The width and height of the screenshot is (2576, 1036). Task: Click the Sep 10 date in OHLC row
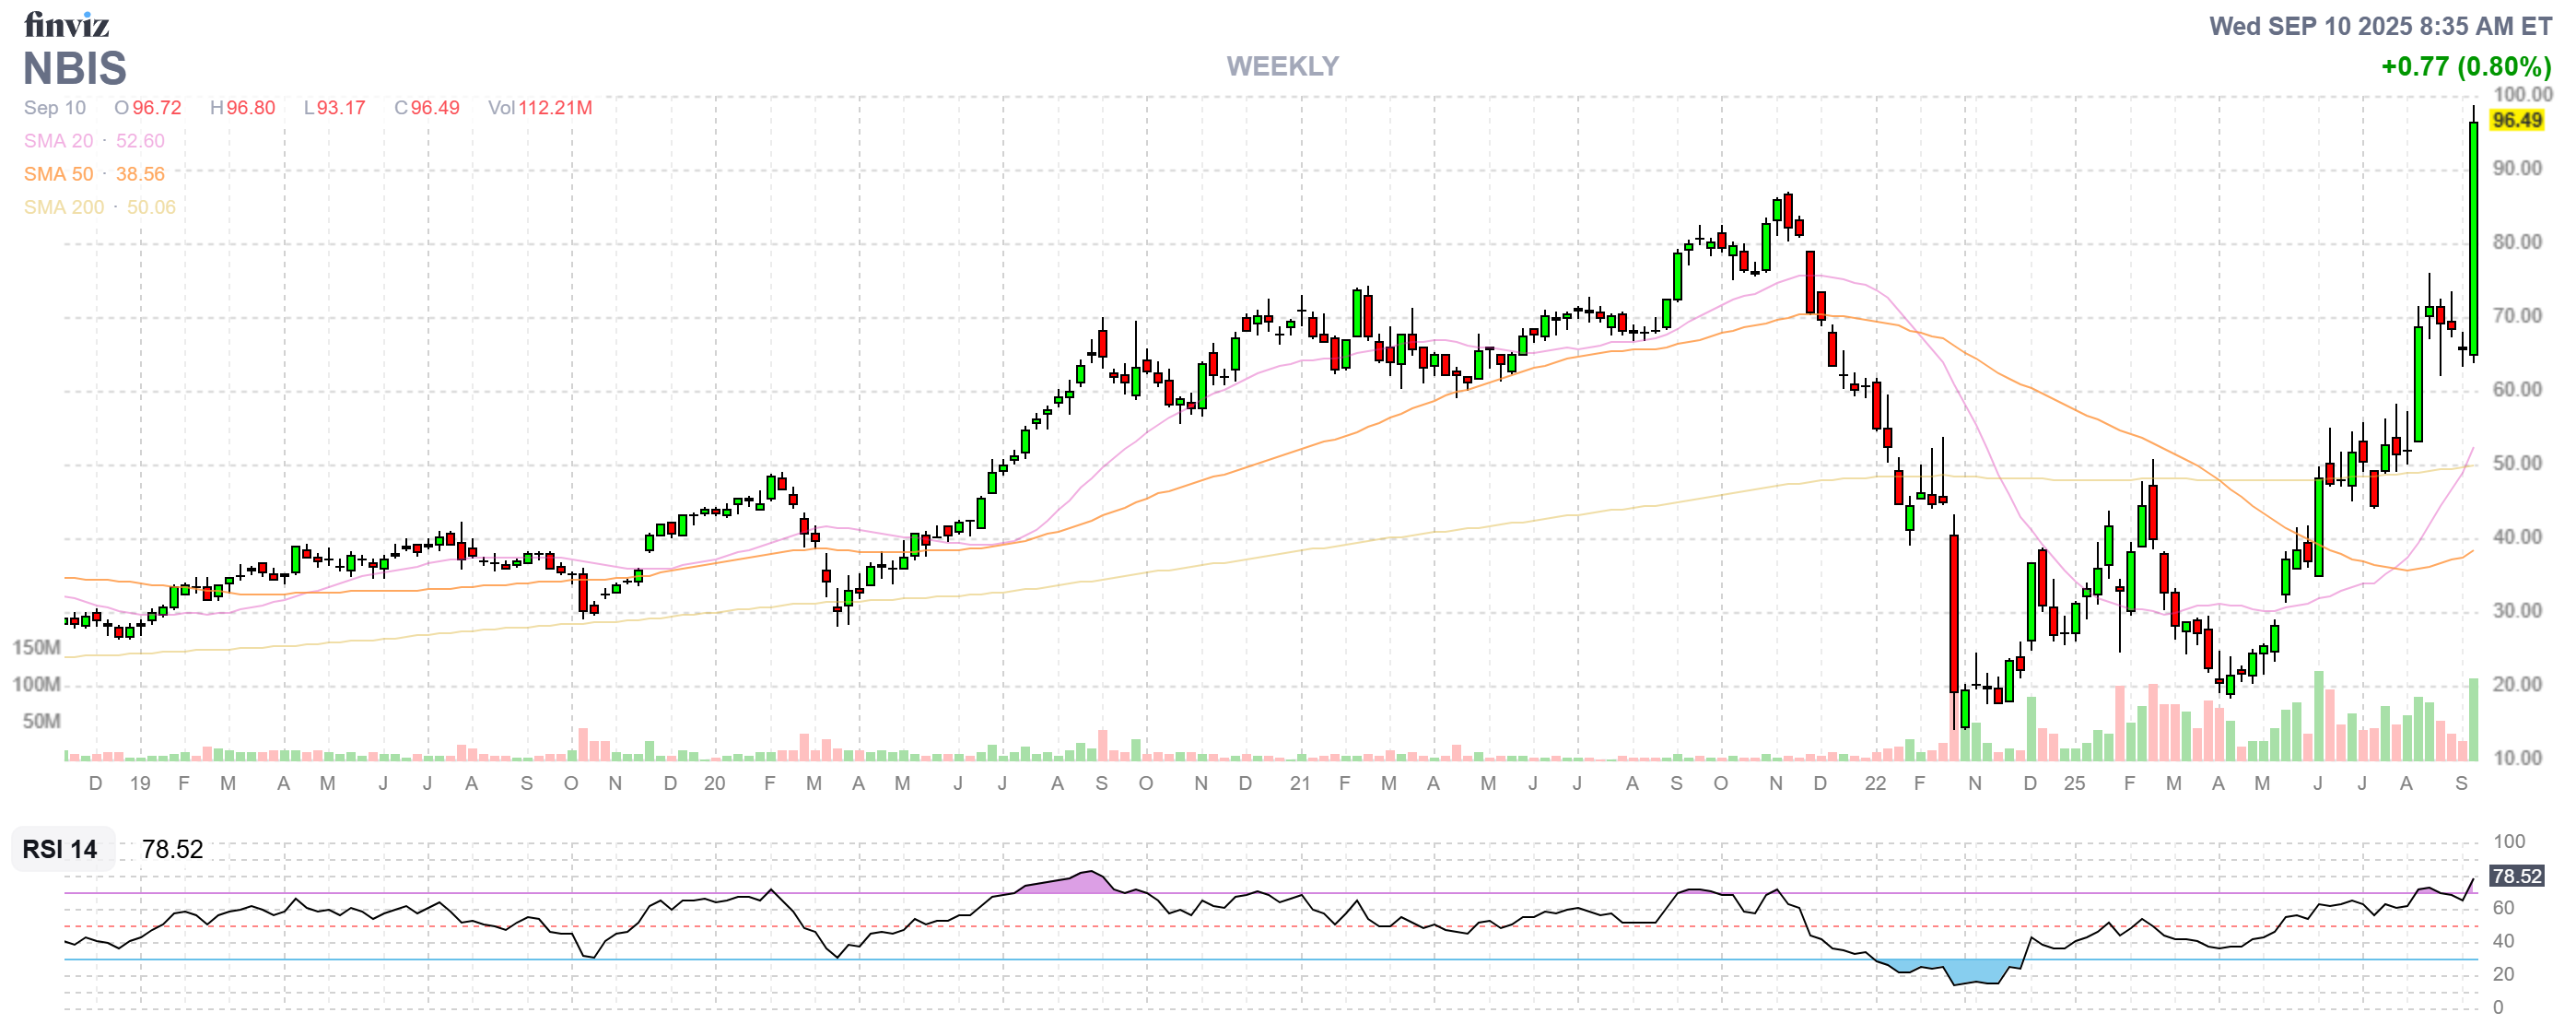55,108
